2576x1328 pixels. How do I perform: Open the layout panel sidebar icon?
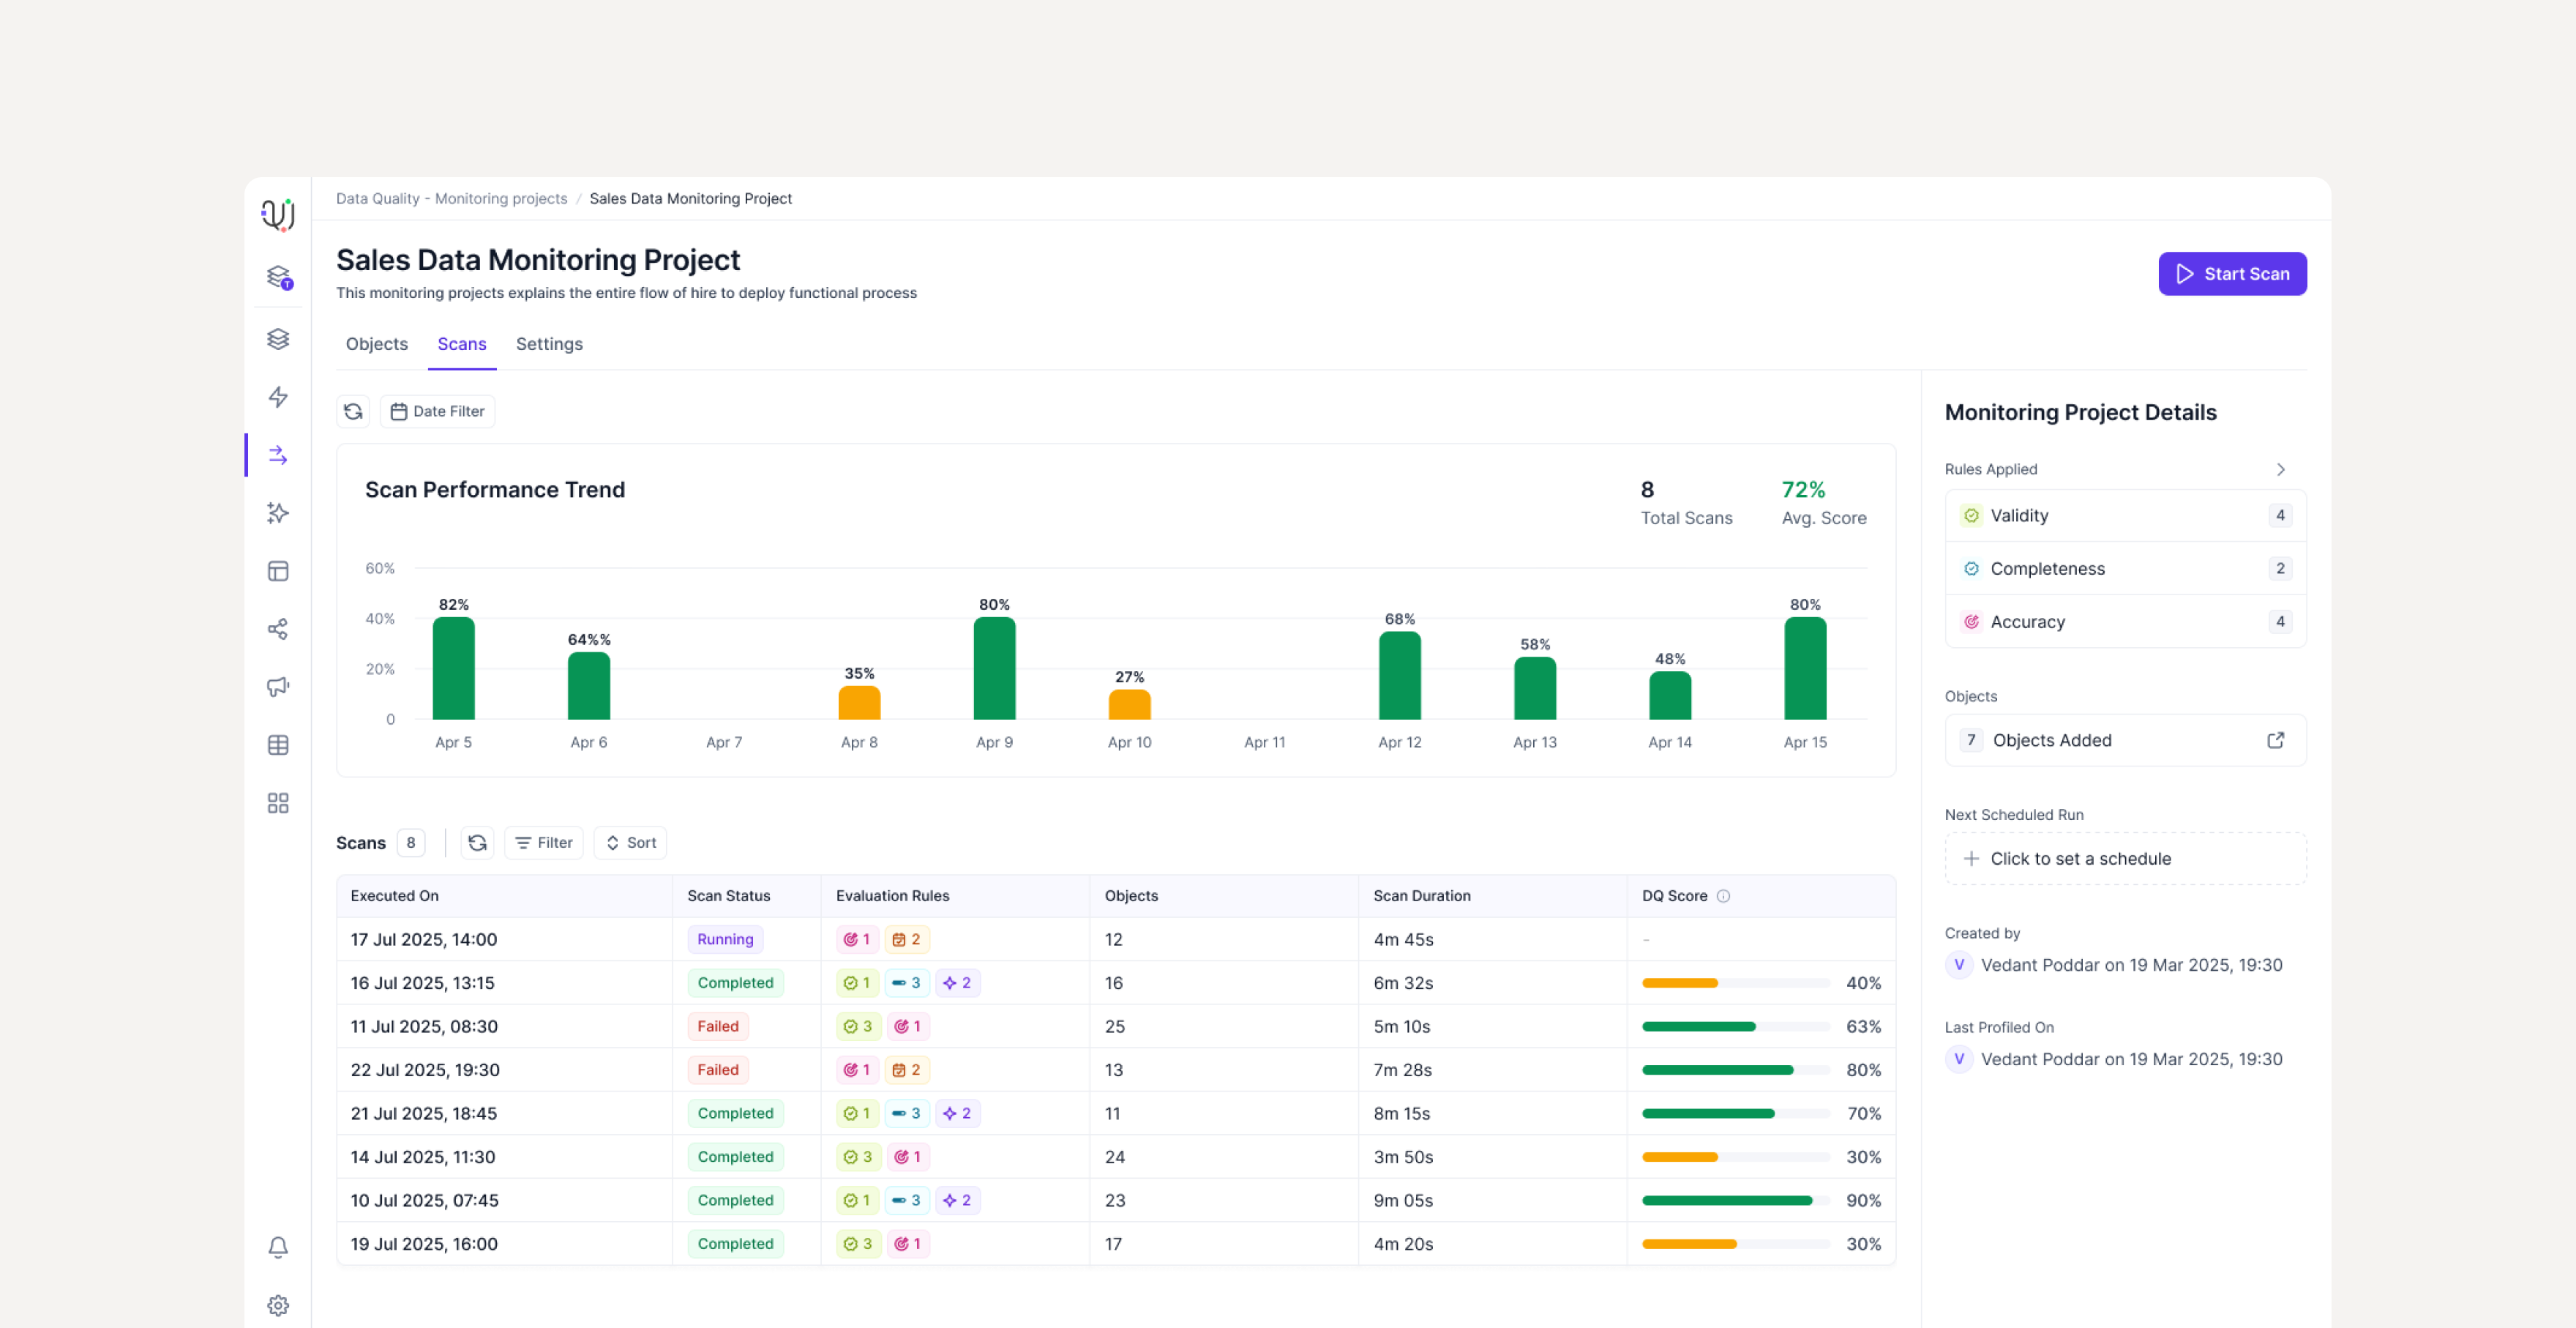278,571
